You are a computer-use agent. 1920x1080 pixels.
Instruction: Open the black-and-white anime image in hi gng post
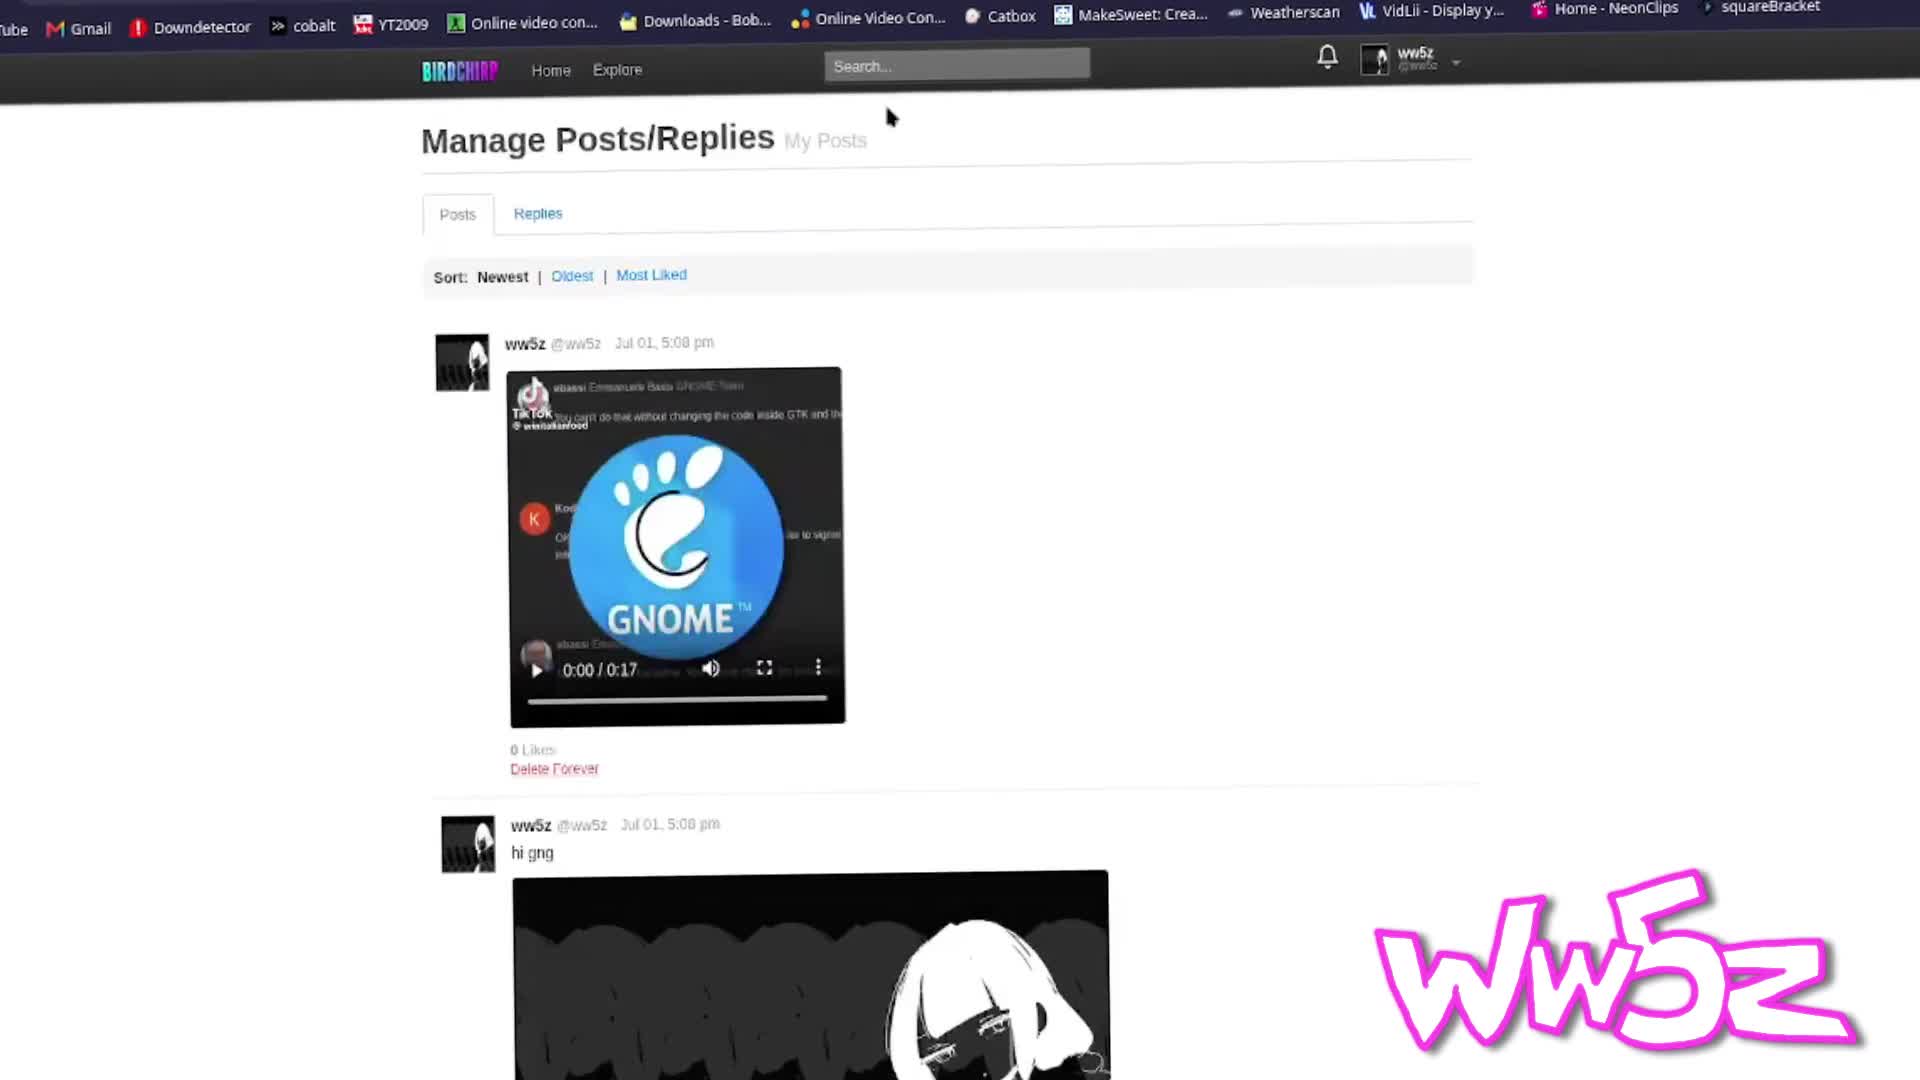811,975
